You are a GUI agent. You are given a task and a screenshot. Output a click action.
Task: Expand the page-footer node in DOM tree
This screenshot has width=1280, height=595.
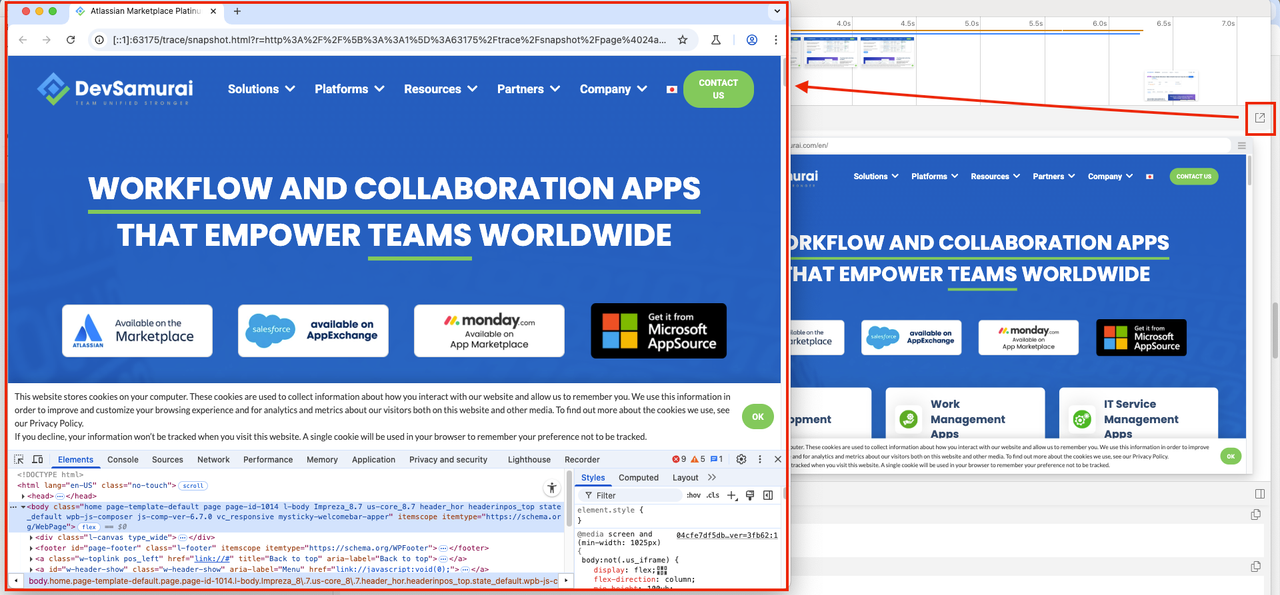tap(31, 548)
